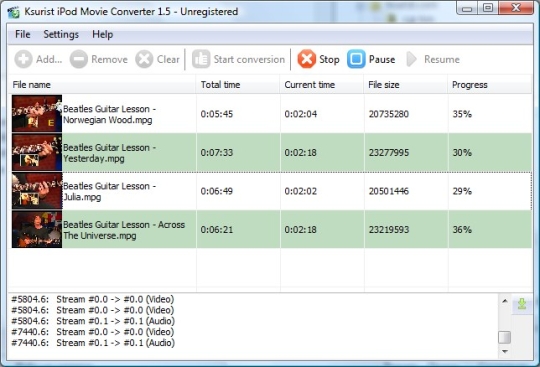The height and width of the screenshot is (367, 540).
Task: Select the Julia video thumbnail
Action: point(37,191)
